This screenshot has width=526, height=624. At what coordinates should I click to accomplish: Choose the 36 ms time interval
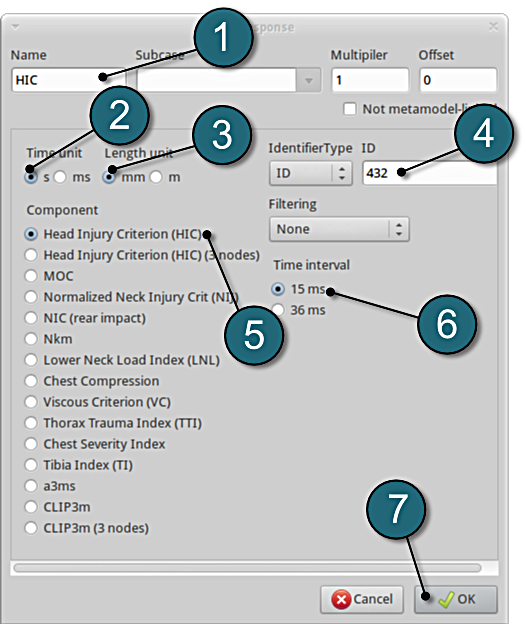tap(278, 310)
